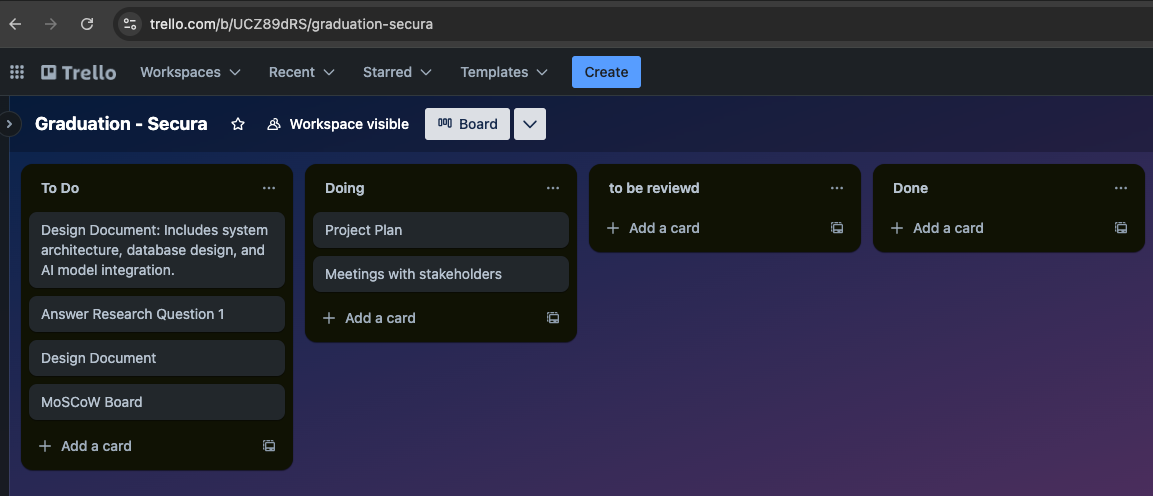Open the Workspaces dropdown menu
Viewport: 1153px width, 496px height.
click(x=190, y=72)
